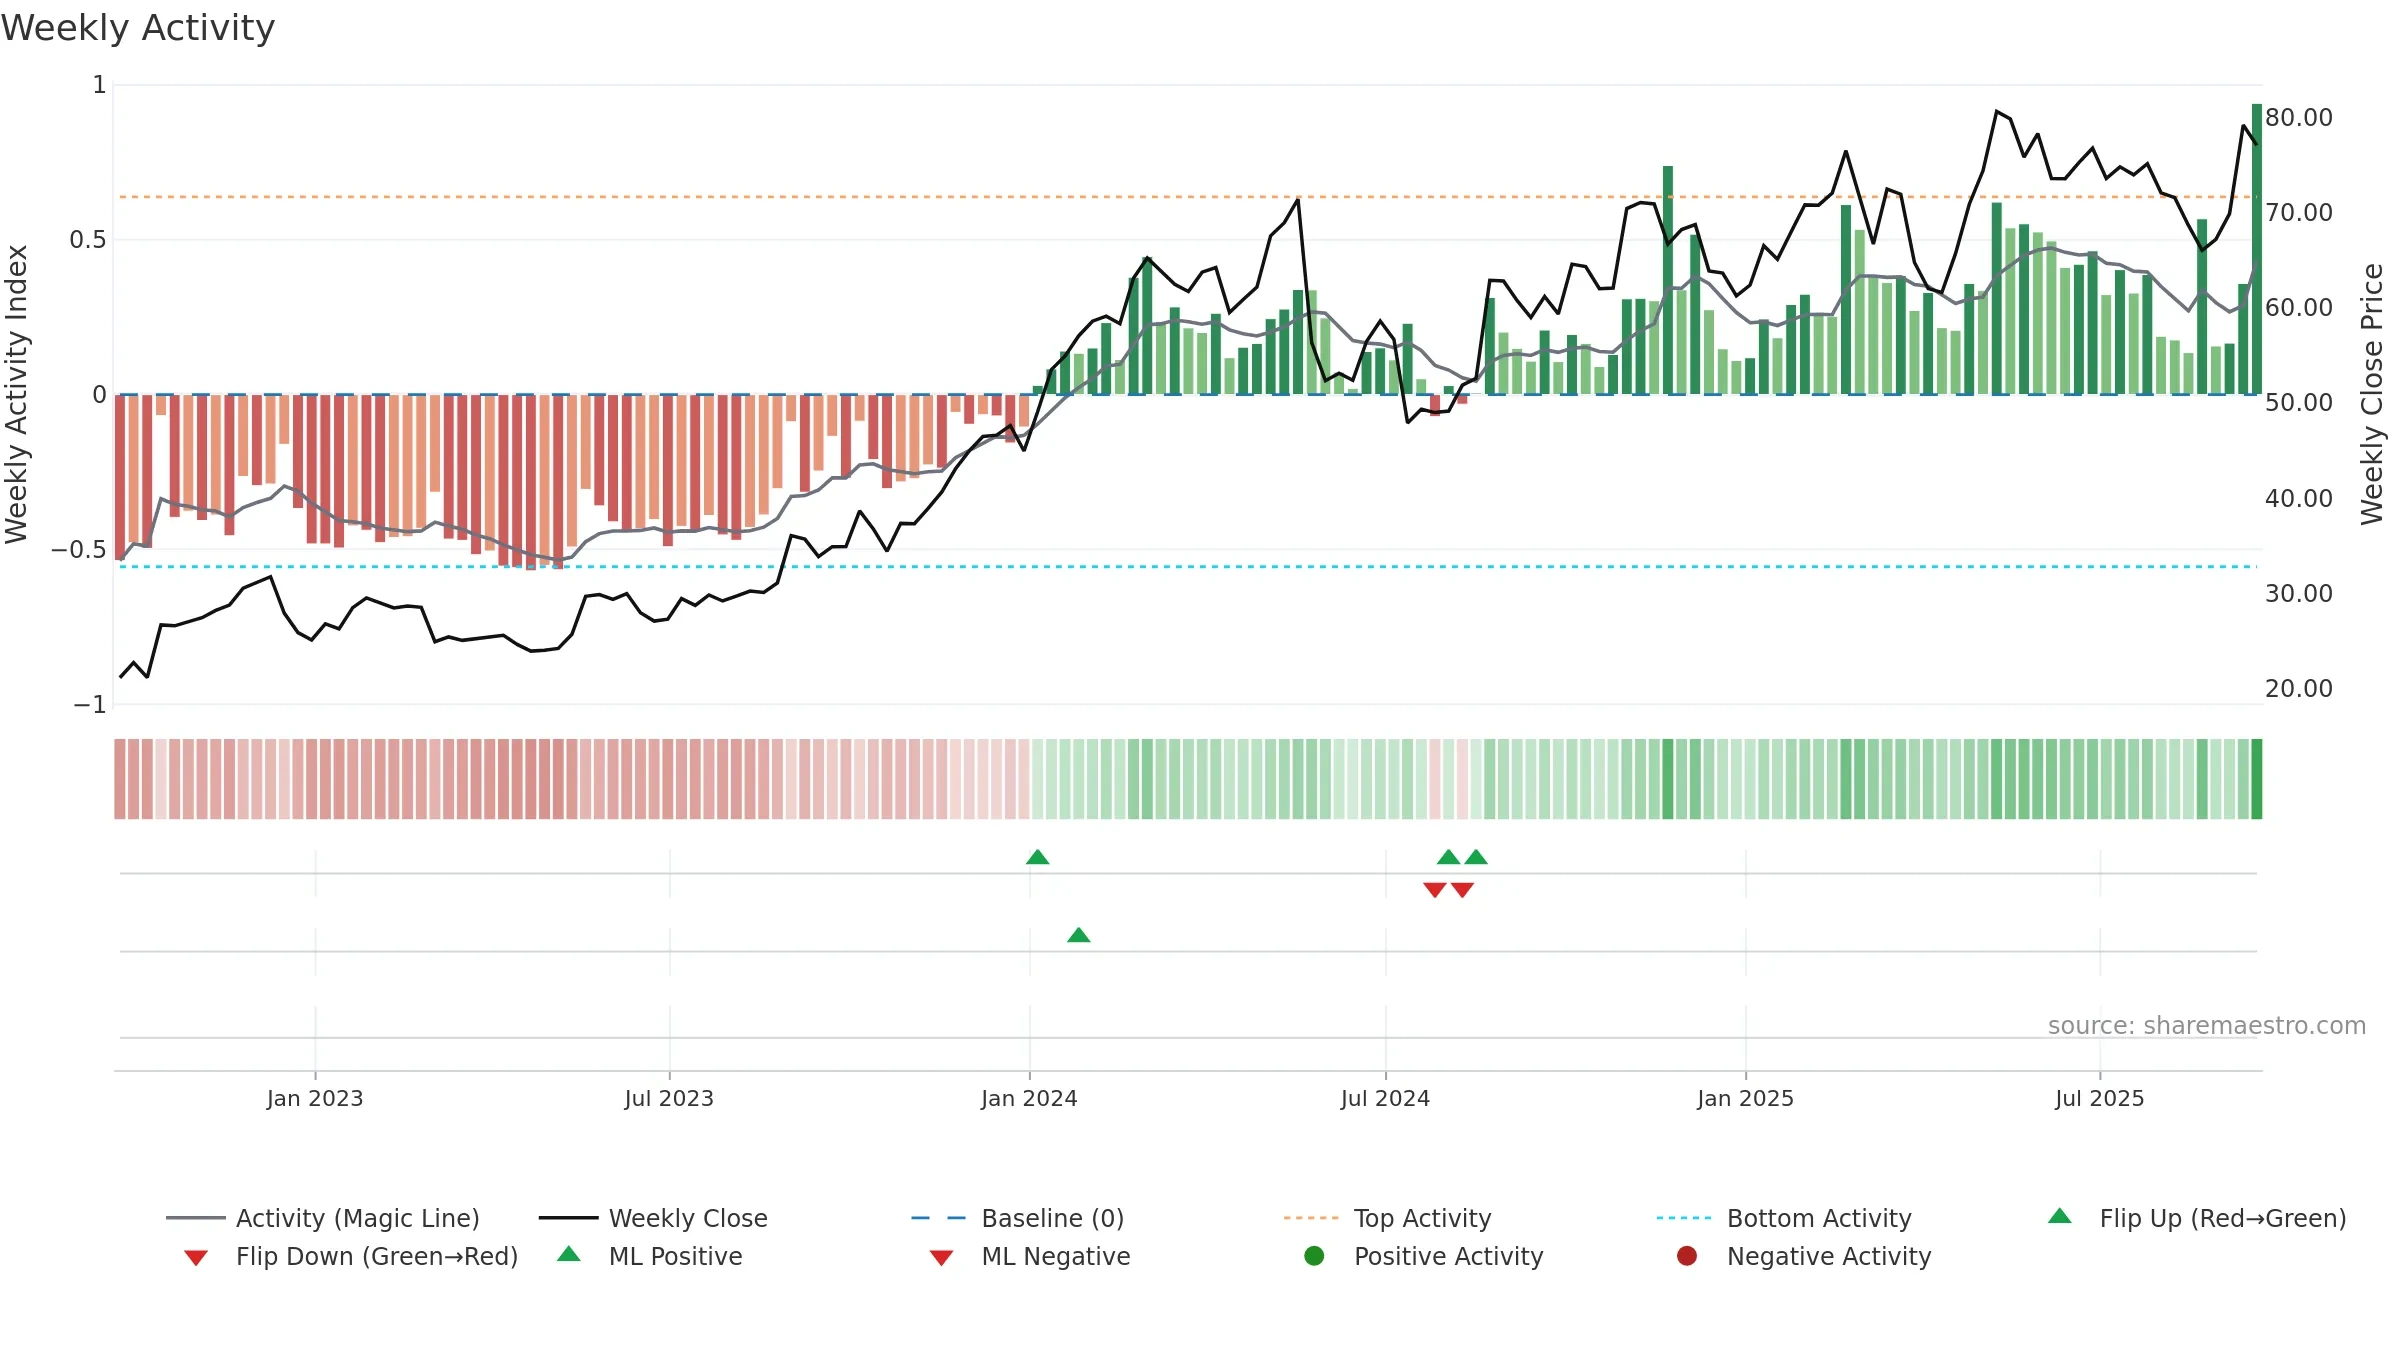
Task: Click the green ML Positive legend triangle icon
Action: click(x=569, y=1254)
